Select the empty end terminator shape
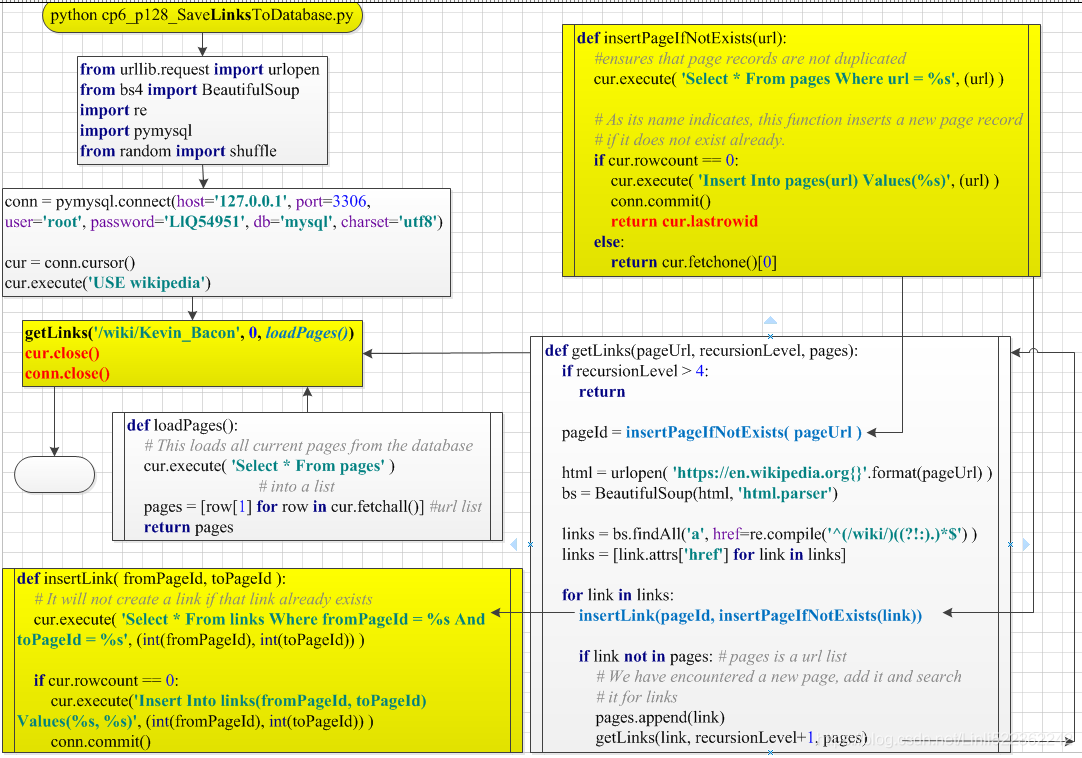 tap(55, 474)
